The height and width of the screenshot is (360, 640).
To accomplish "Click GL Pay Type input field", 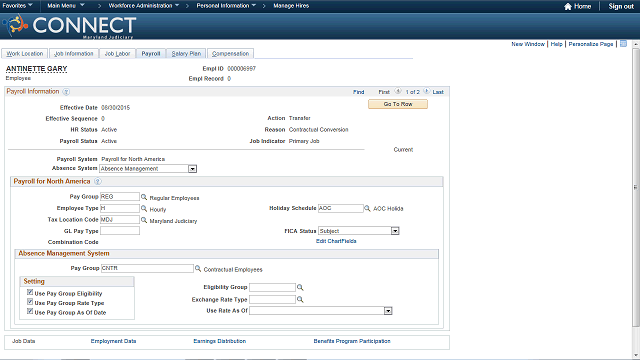I will click(x=120, y=231).
